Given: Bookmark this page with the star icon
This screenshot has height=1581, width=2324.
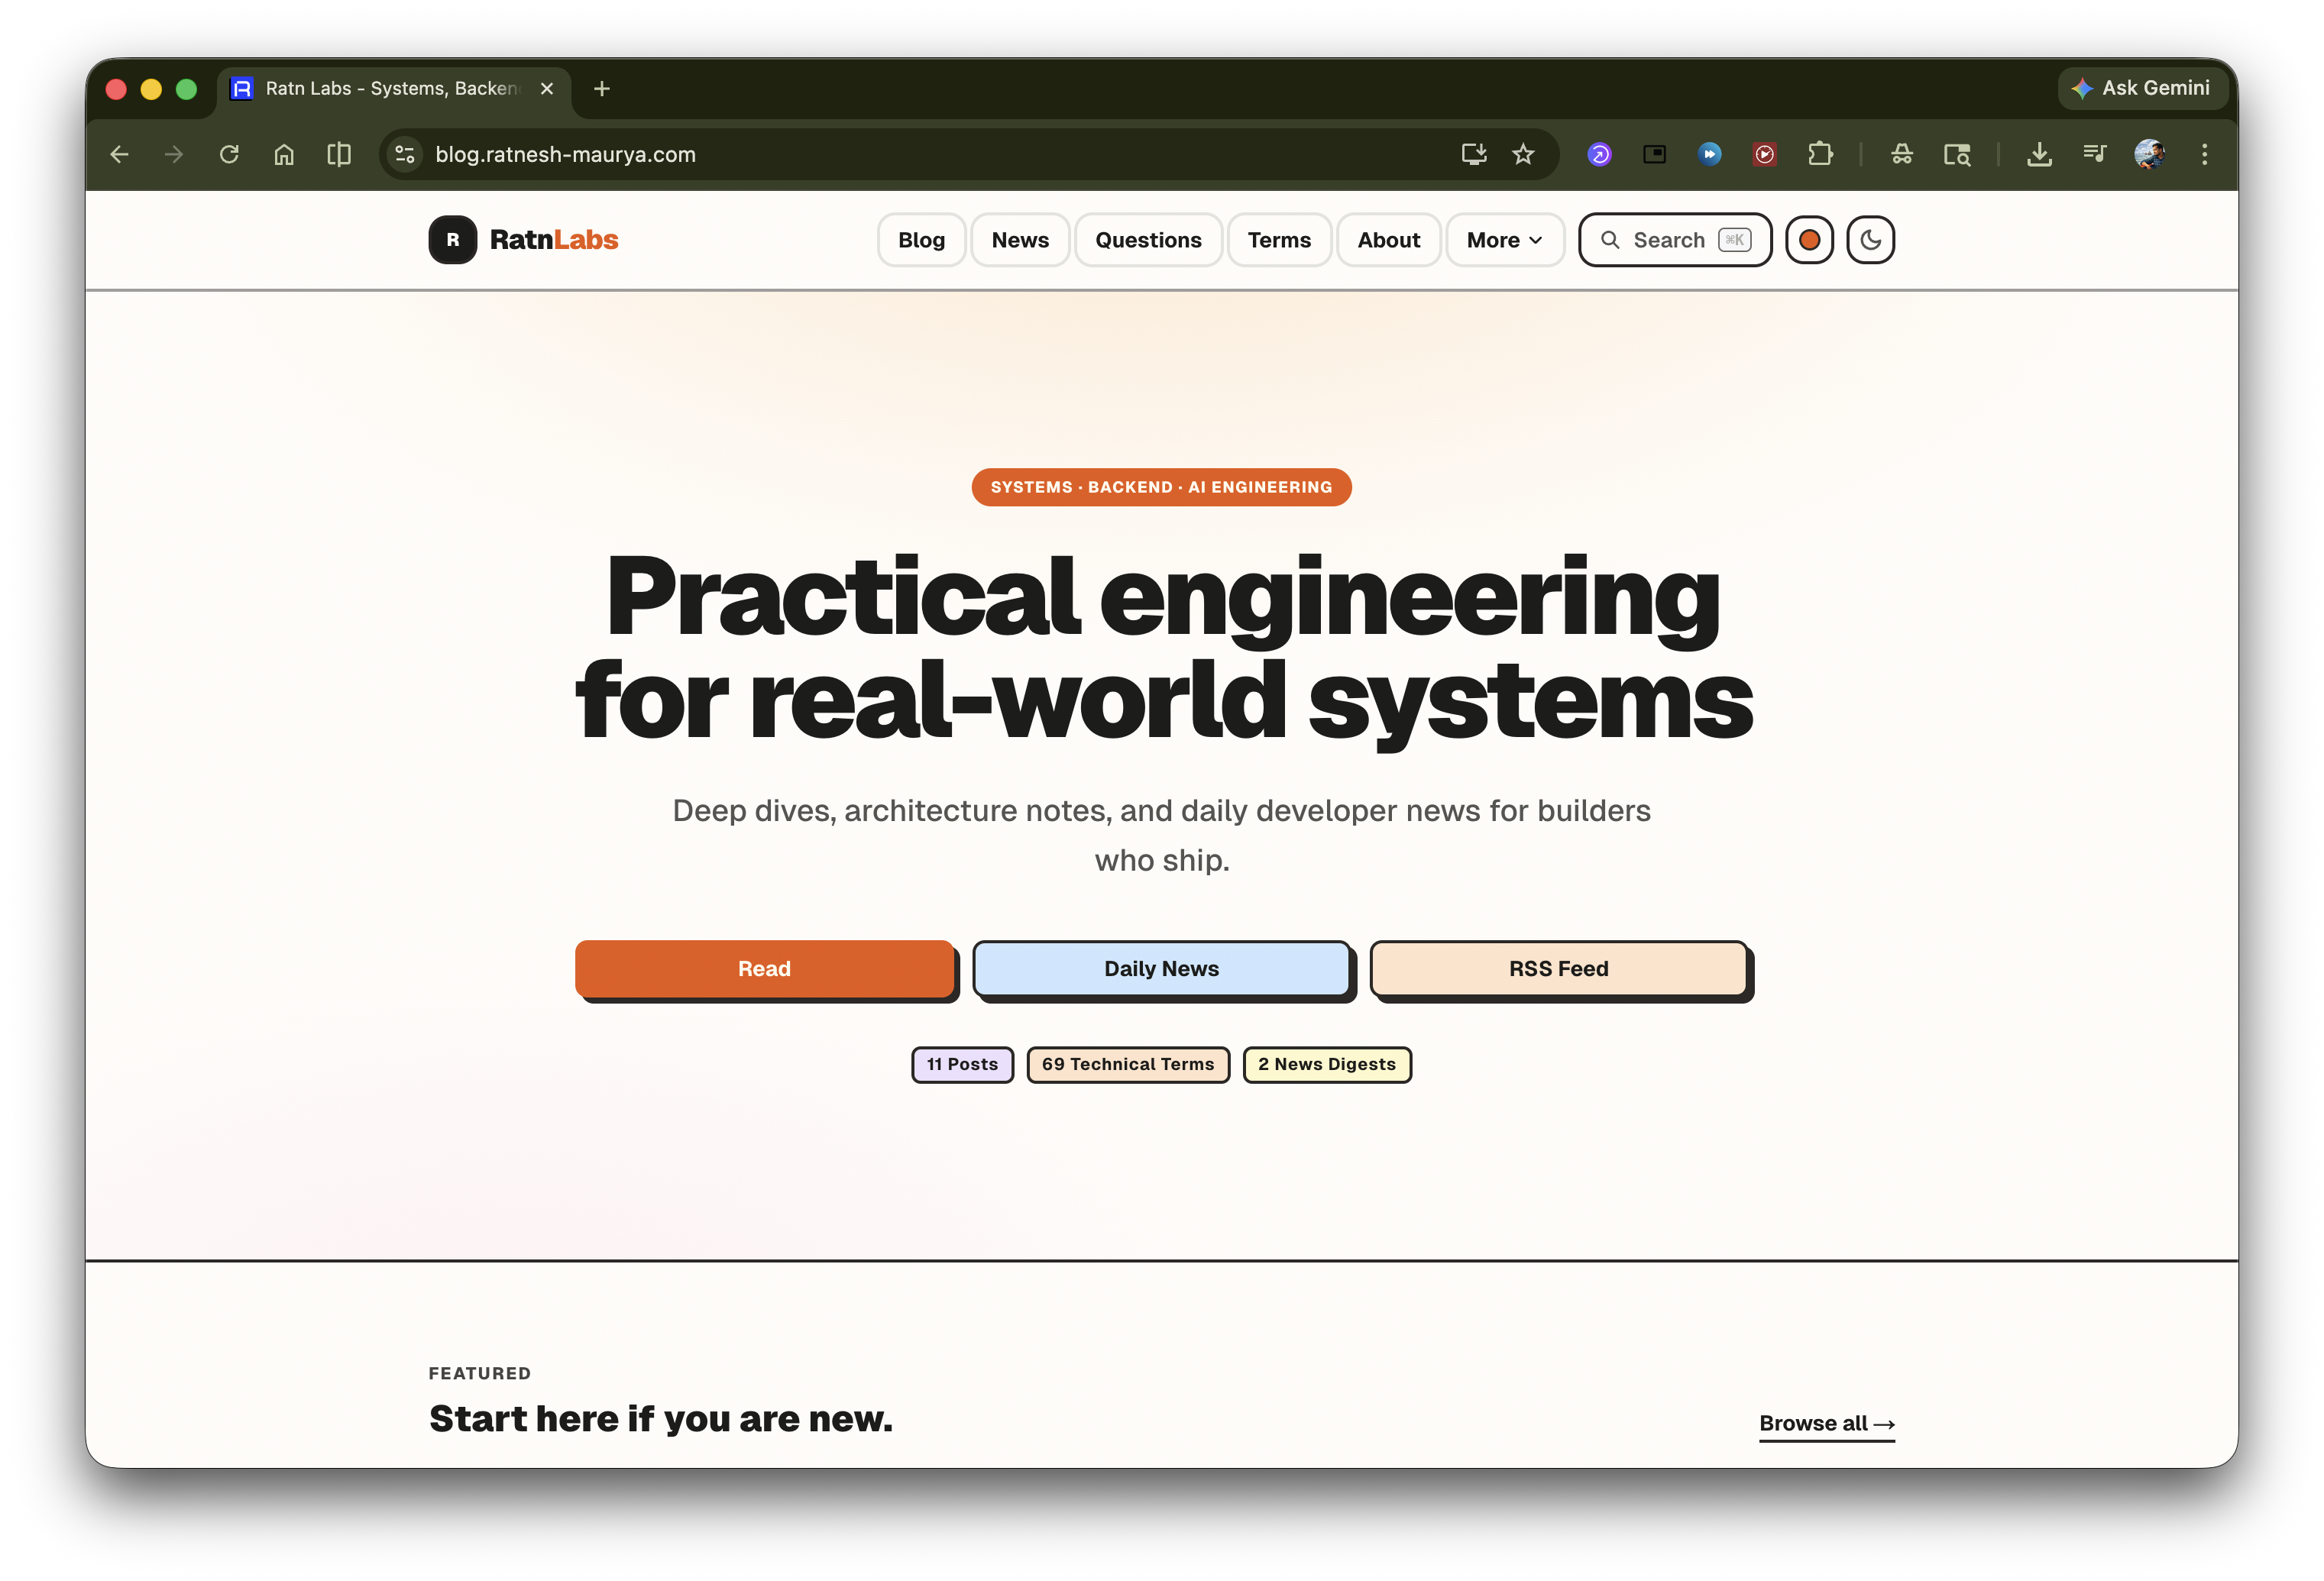Looking at the screenshot, I should click(1523, 154).
